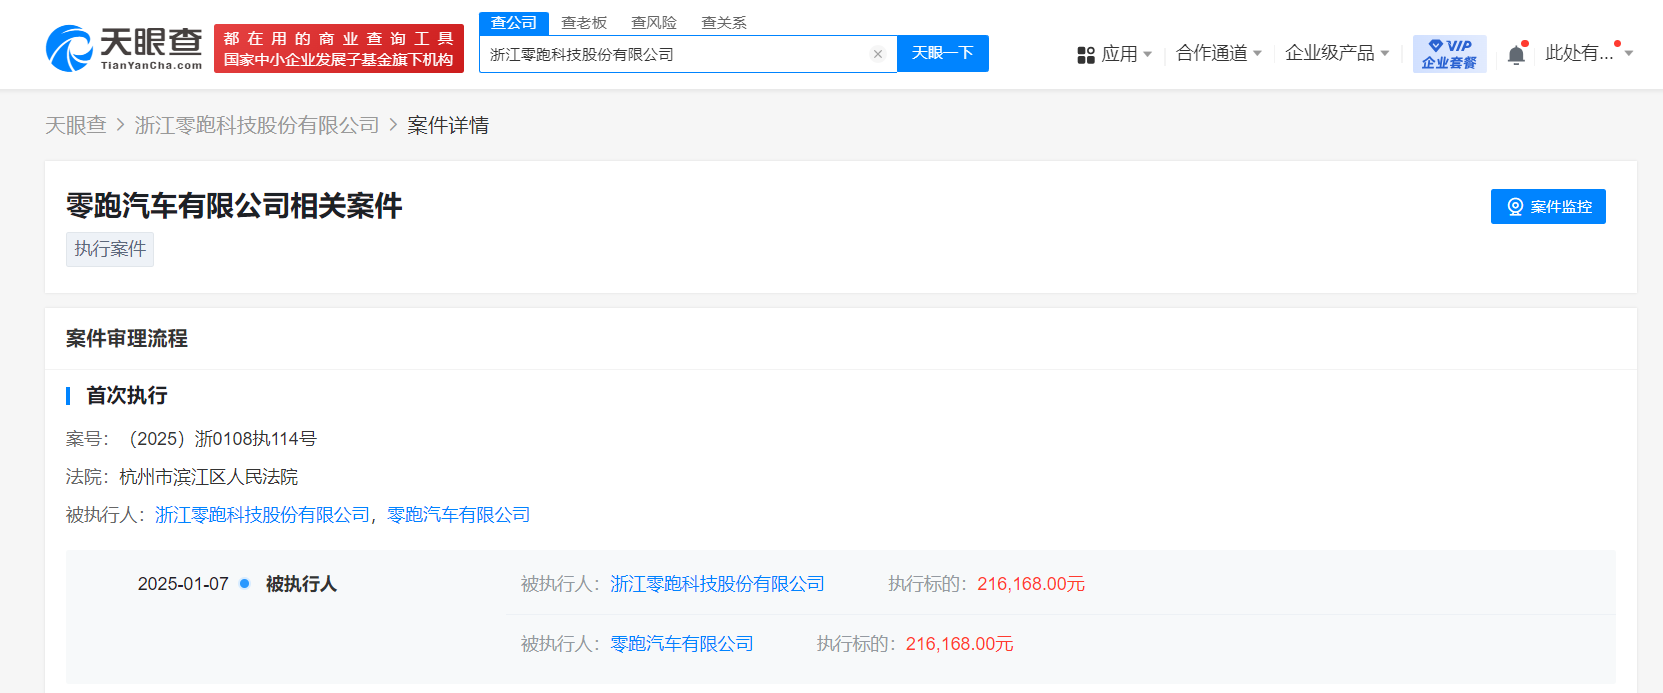The image size is (1663, 693).
Task: Click the 2025-01-07 date text
Action: point(183,584)
